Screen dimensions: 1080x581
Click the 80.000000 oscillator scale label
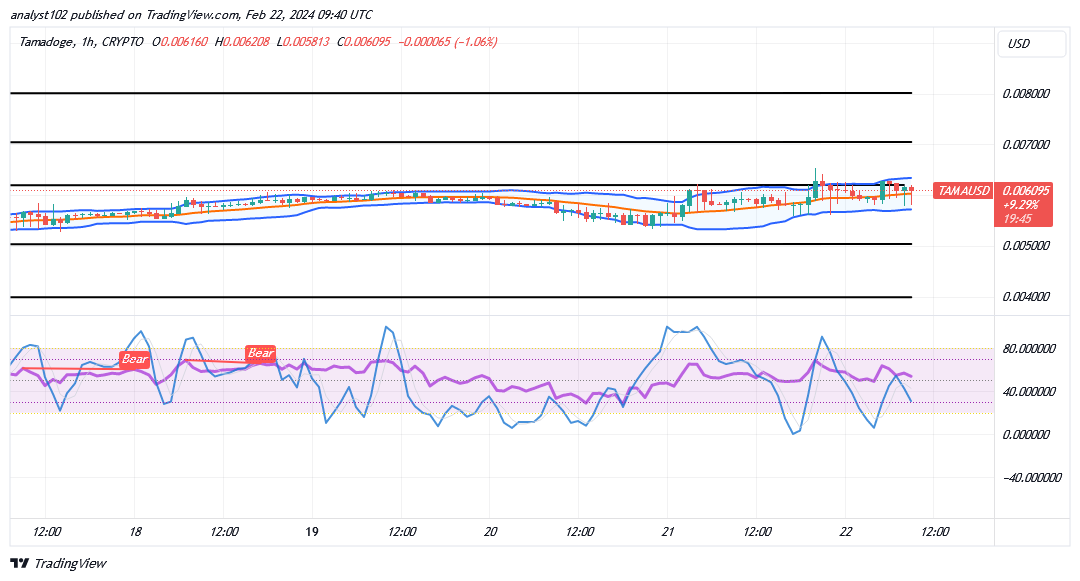1030,349
